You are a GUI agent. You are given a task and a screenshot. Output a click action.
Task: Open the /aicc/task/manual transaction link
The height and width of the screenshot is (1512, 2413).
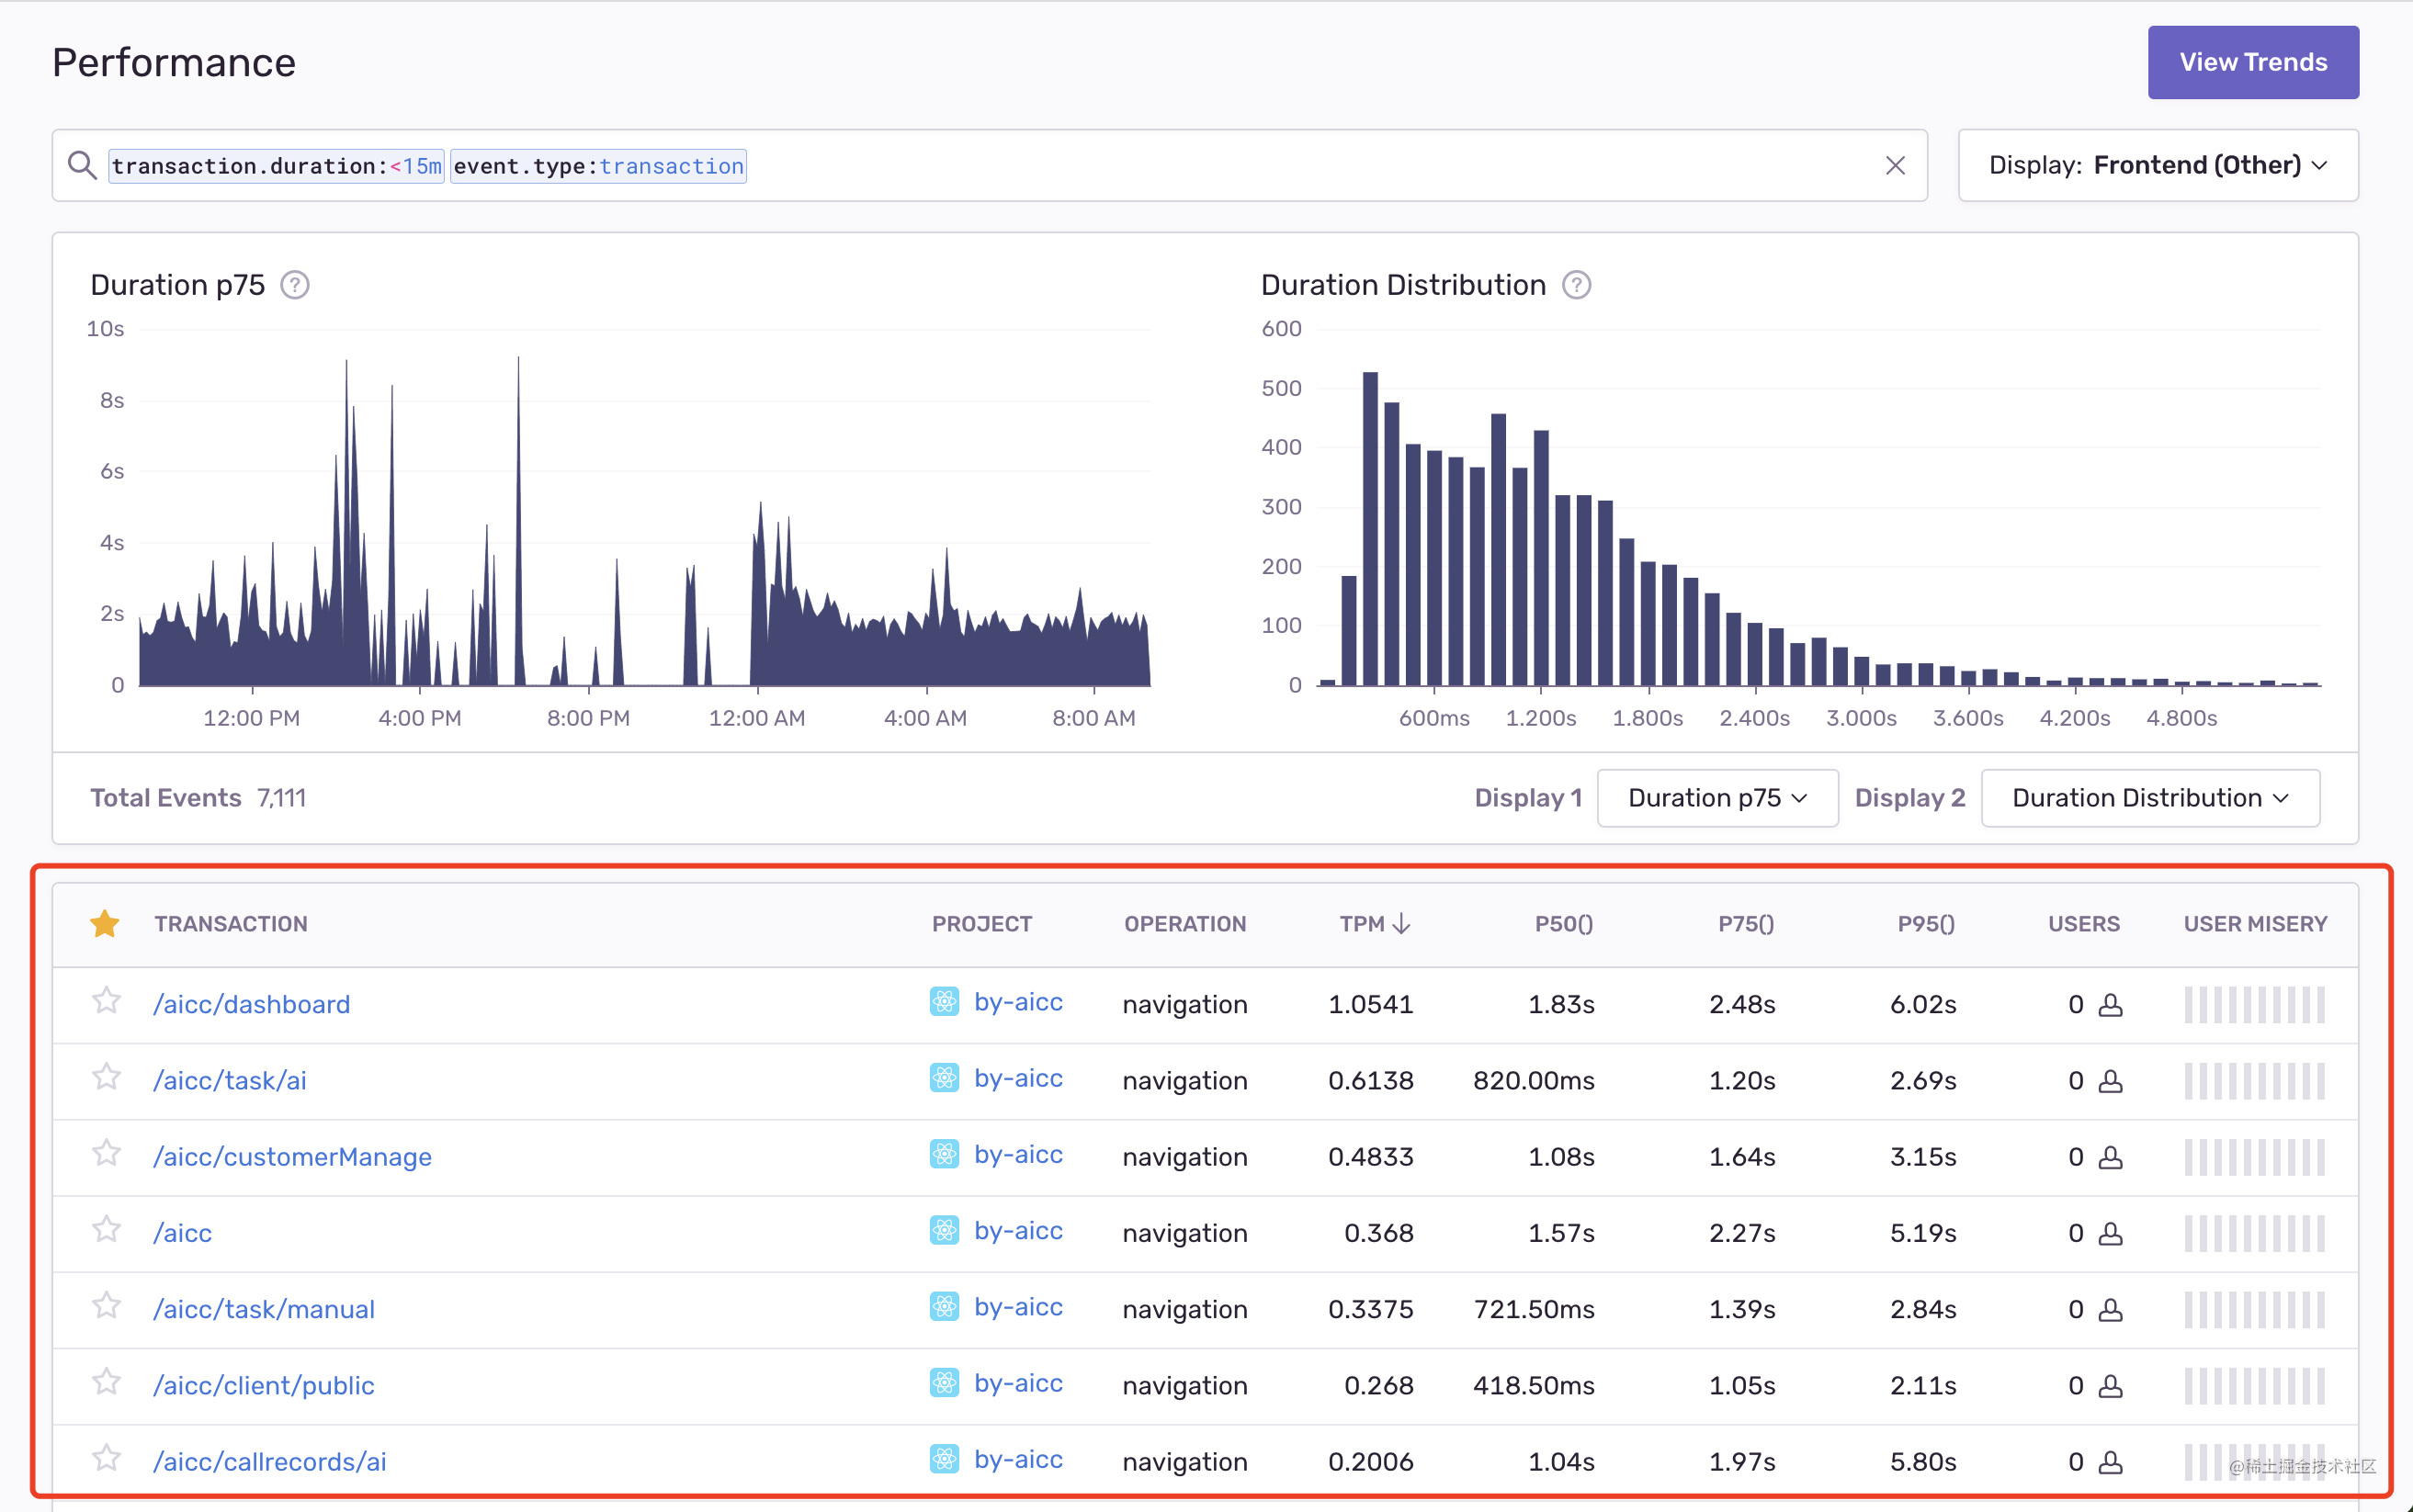tap(264, 1309)
